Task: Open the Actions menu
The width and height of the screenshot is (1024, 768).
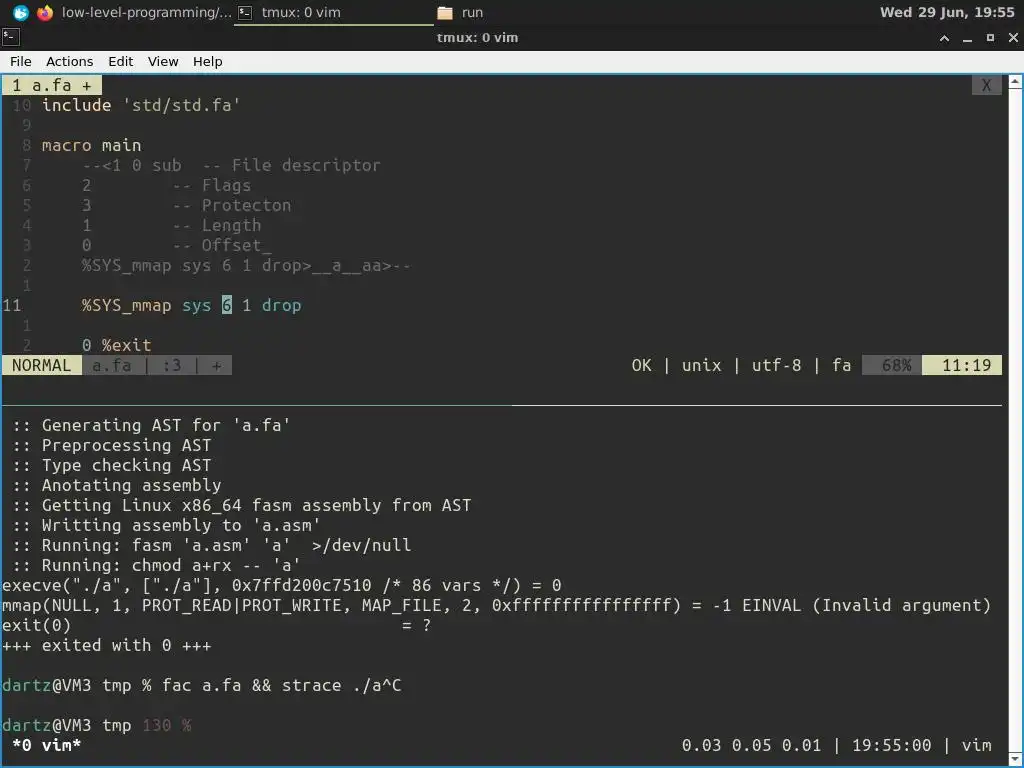Action: point(69,61)
